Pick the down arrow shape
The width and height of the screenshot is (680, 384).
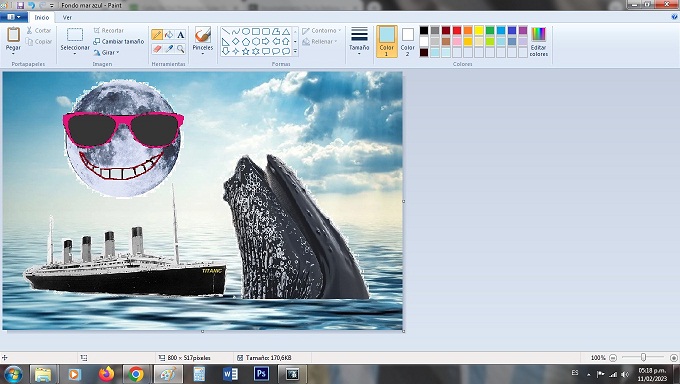click(226, 52)
